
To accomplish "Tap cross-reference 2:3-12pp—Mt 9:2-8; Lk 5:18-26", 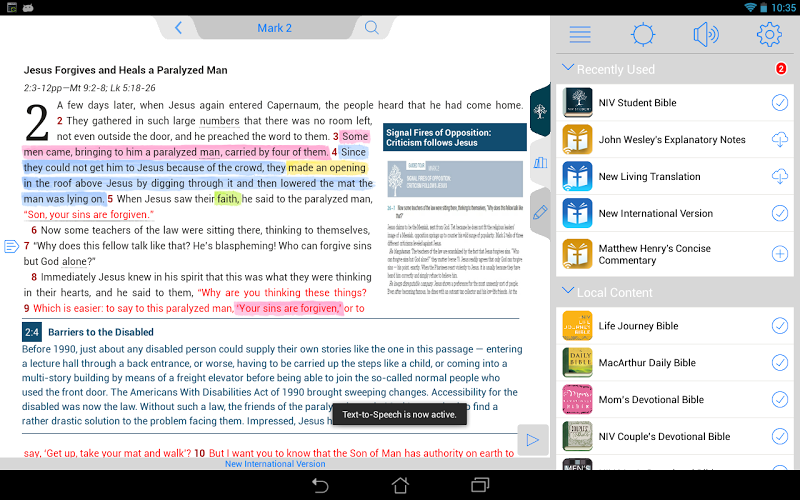I will pos(89,88).
